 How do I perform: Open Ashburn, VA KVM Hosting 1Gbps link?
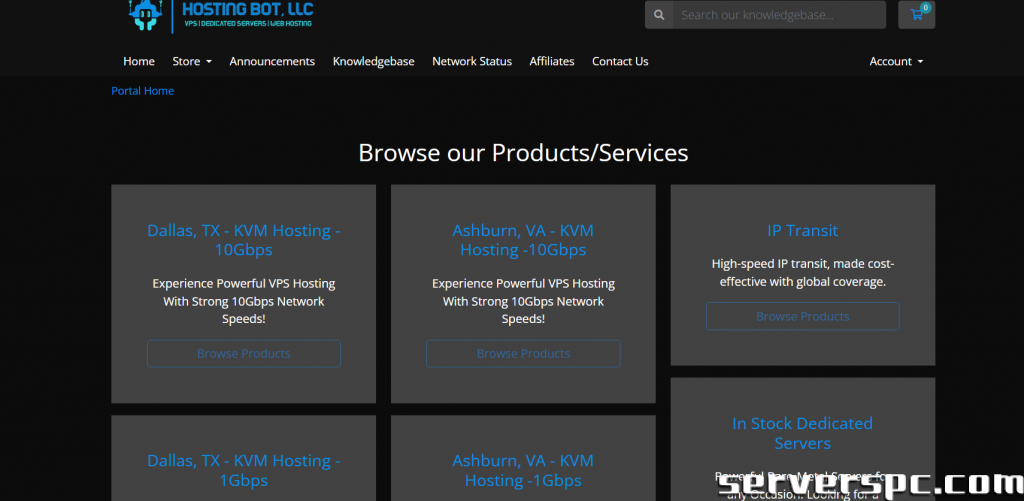point(523,470)
